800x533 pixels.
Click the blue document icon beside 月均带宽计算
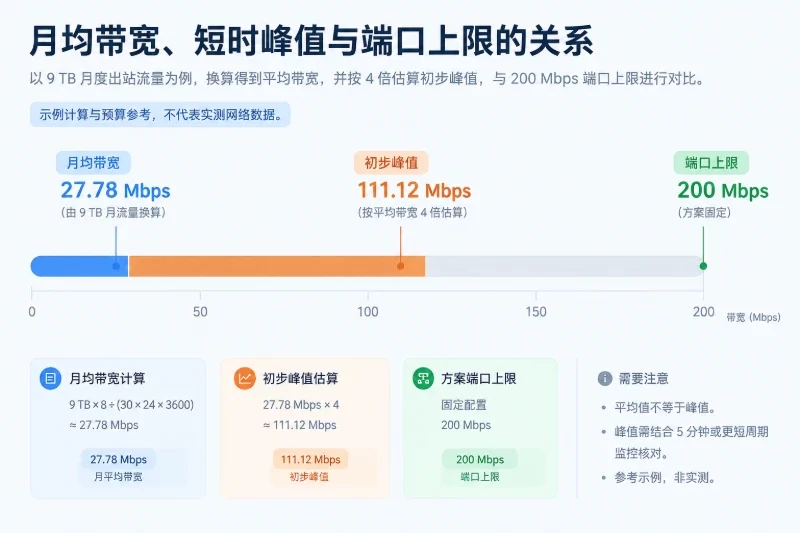(x=51, y=378)
